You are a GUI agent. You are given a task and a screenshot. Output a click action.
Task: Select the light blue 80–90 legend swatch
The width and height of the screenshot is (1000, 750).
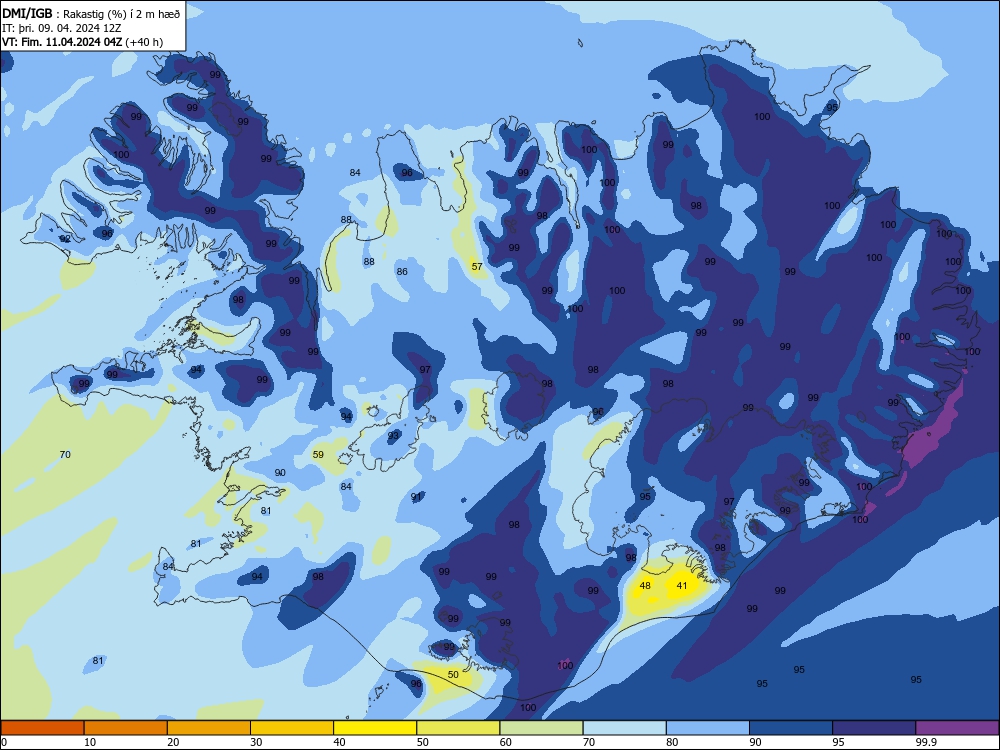tap(708, 728)
